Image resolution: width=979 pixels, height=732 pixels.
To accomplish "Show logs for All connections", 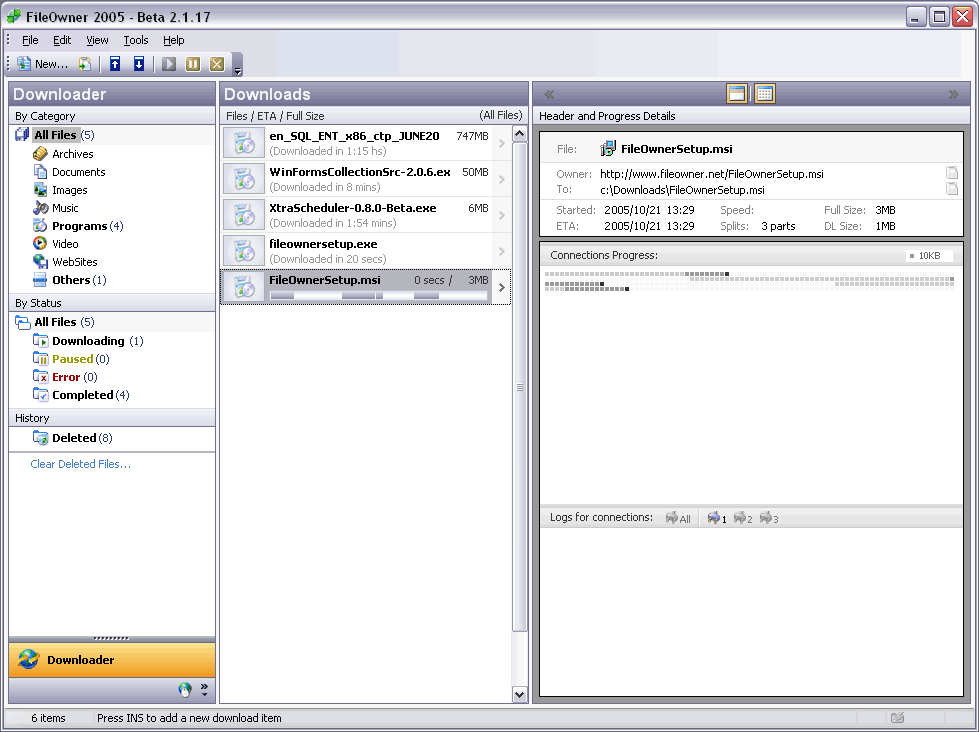I will 678,518.
